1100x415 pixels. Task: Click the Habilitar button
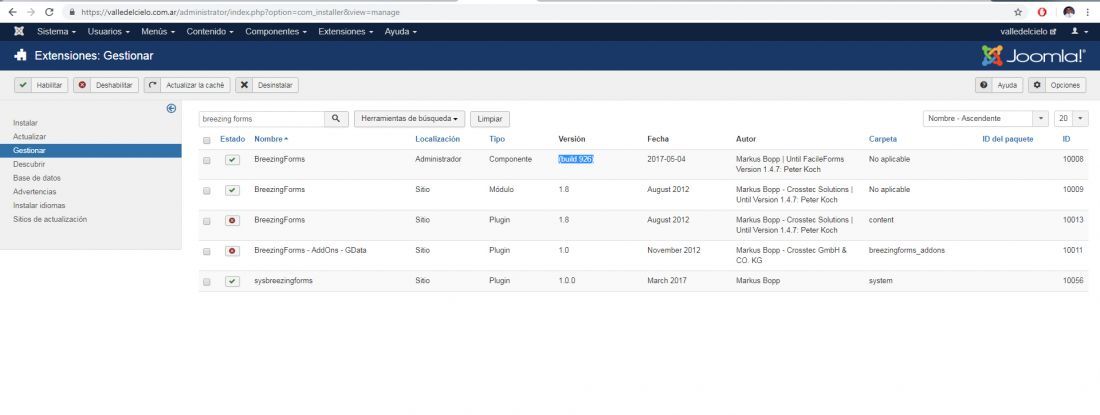click(x=41, y=85)
